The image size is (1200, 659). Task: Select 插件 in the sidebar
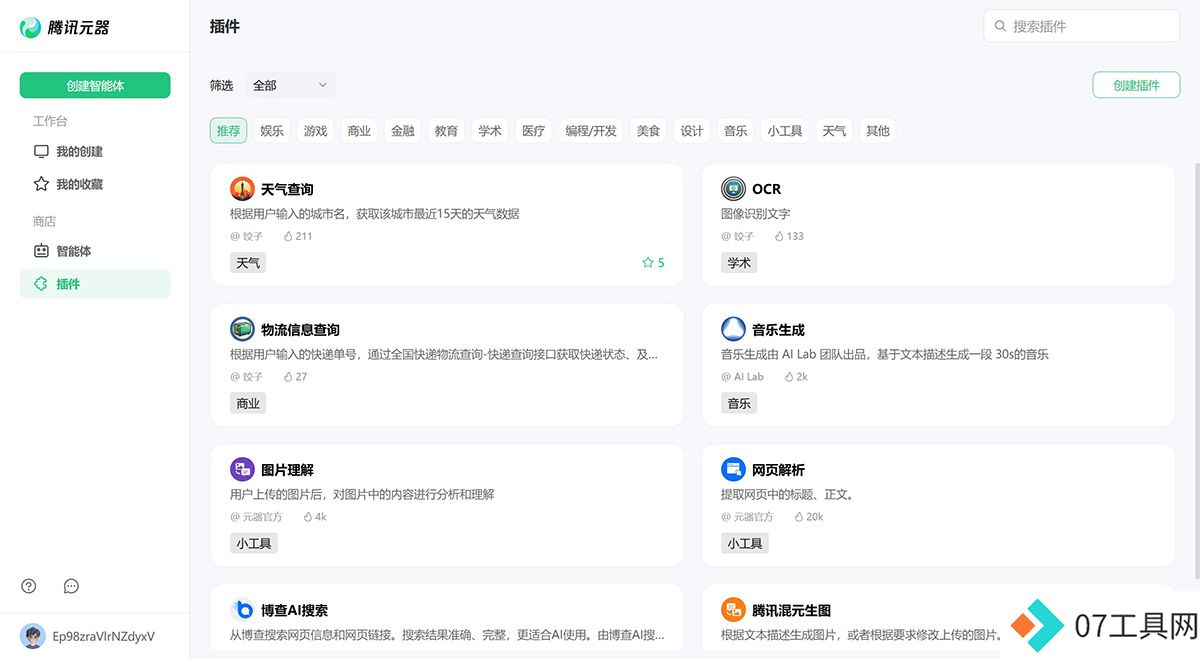pyautogui.click(x=95, y=284)
